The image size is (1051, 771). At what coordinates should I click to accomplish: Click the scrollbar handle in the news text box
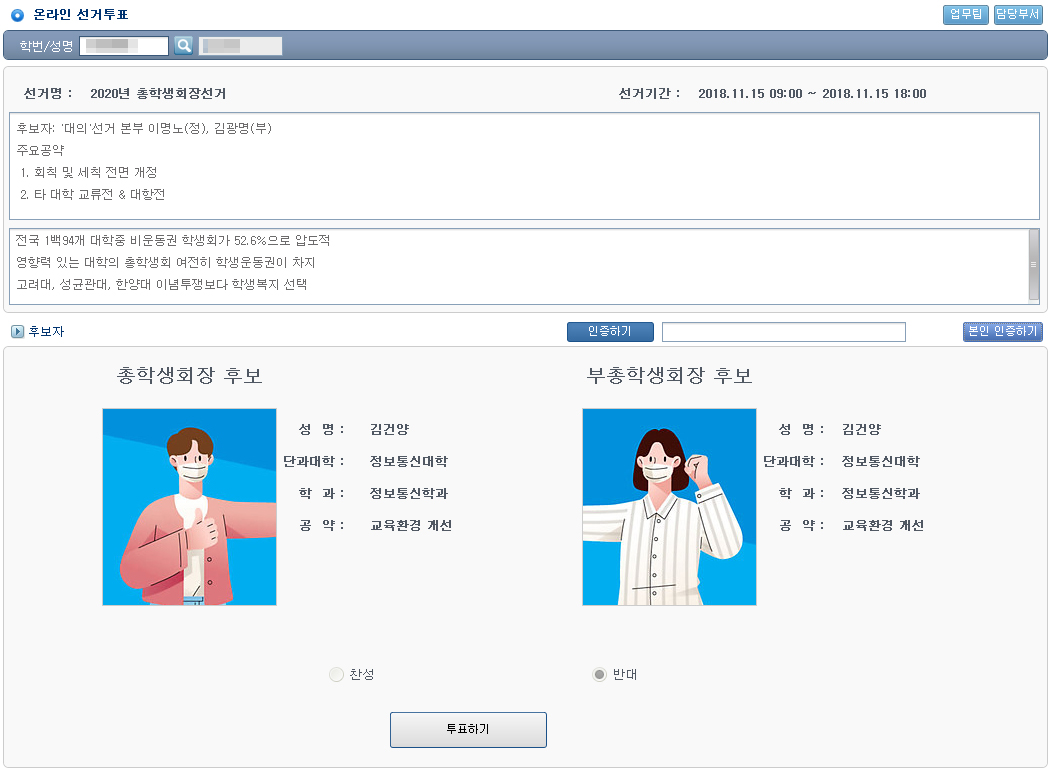pos(1033,264)
